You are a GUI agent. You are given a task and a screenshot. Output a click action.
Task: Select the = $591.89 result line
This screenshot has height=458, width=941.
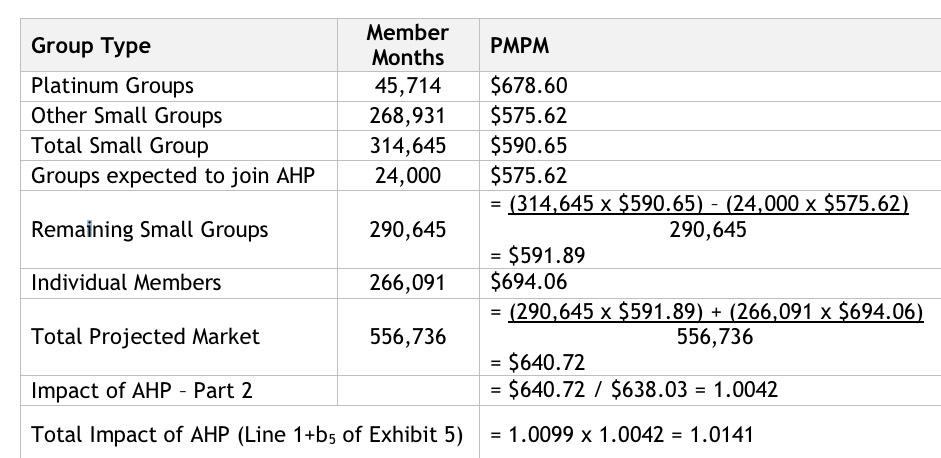point(538,256)
